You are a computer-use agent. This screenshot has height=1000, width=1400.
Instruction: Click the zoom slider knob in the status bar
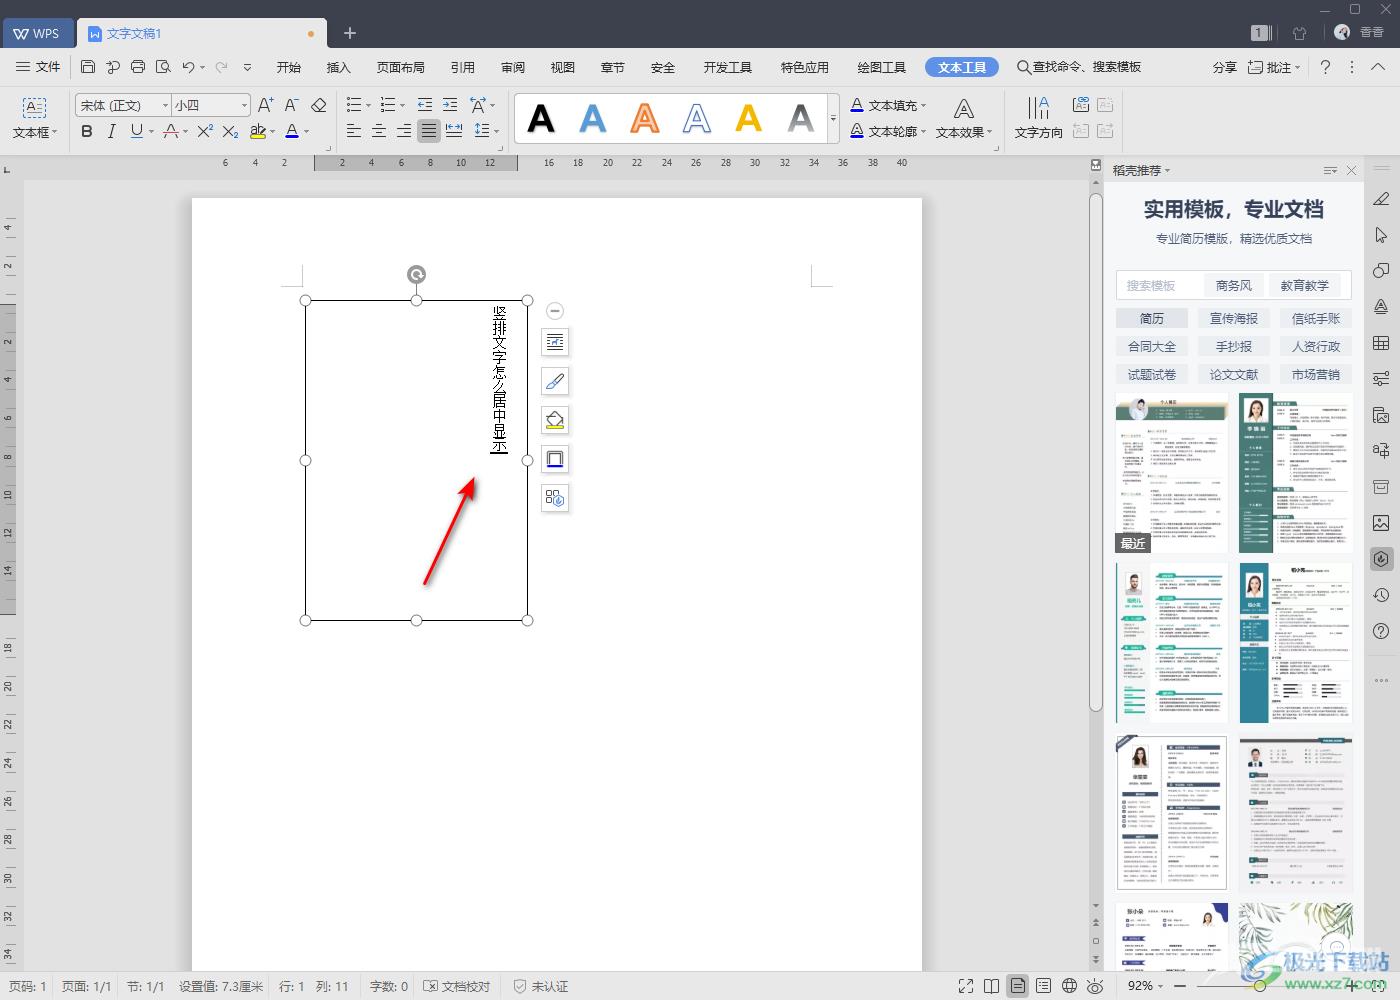point(1260,986)
